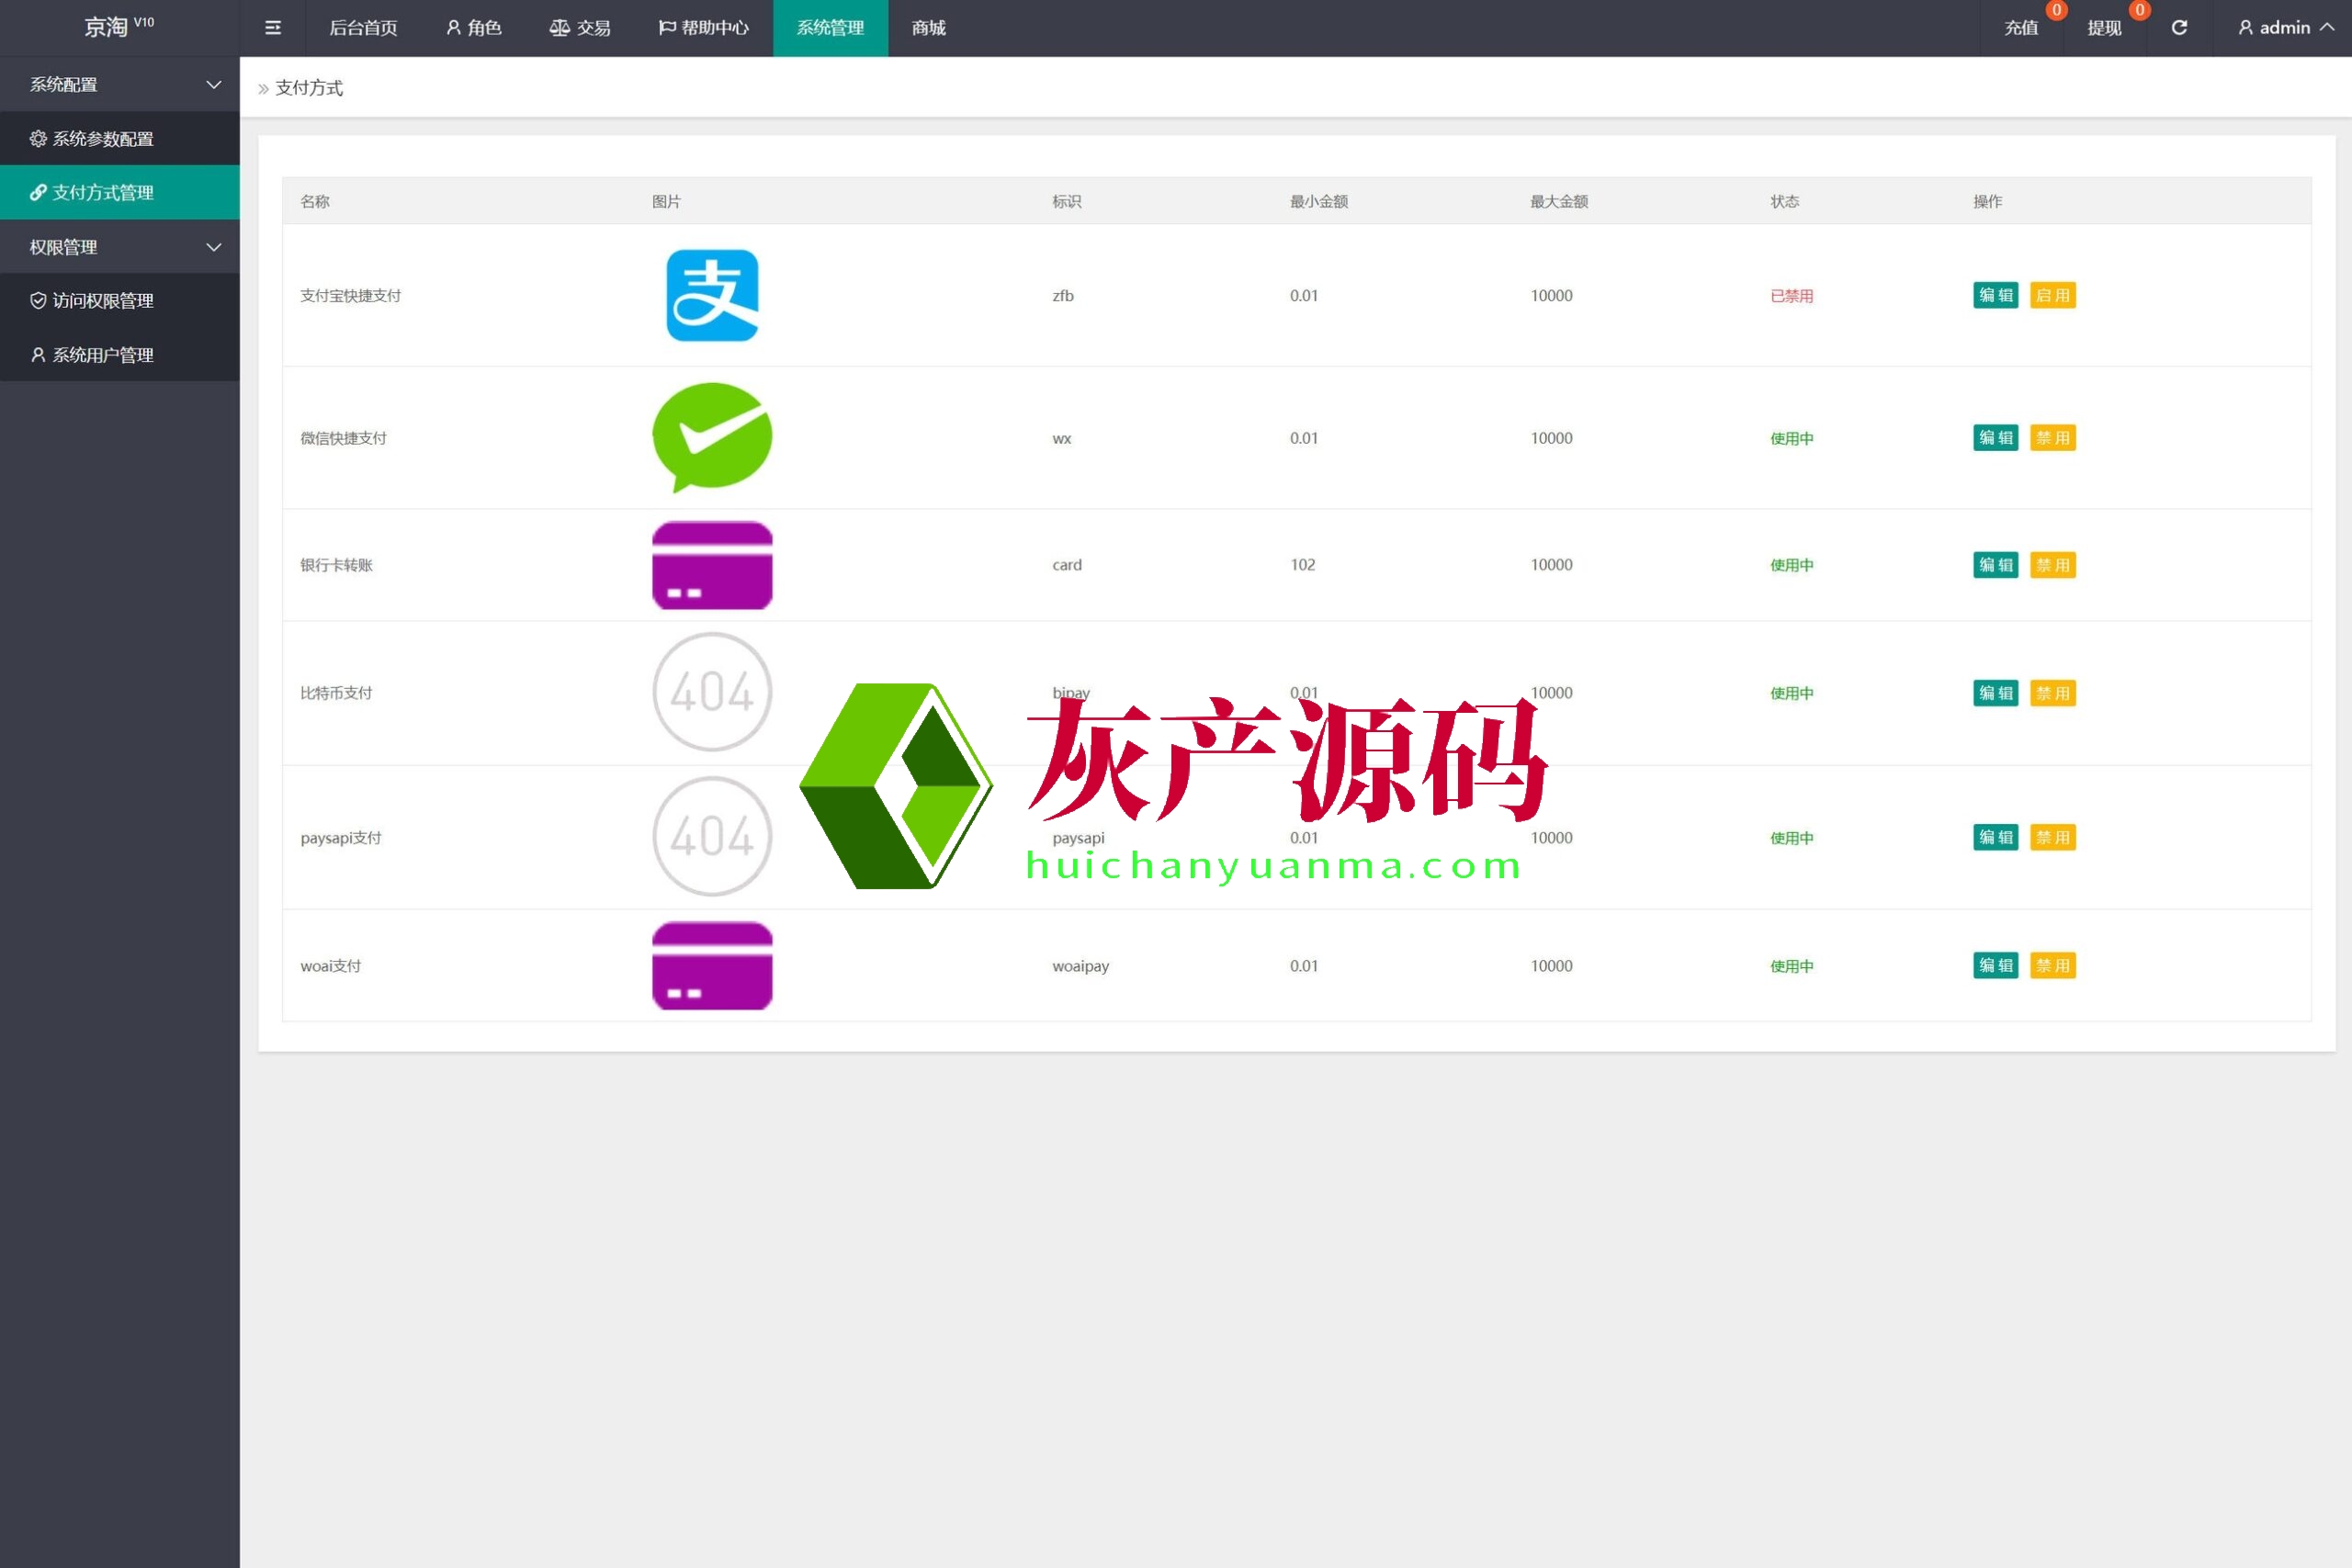Image resolution: width=2352 pixels, height=1568 pixels.
Task: Switch to the 商城 top menu
Action: point(928,28)
